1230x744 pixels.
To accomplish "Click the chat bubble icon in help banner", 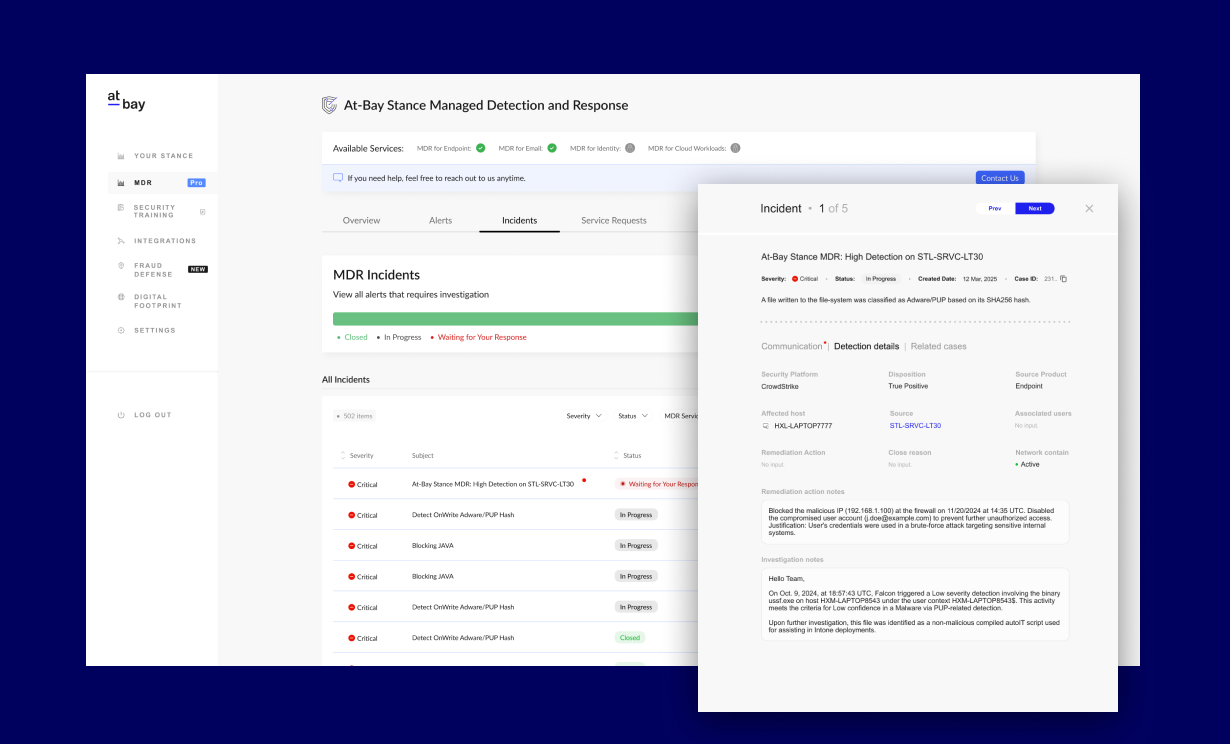I will [x=338, y=178].
